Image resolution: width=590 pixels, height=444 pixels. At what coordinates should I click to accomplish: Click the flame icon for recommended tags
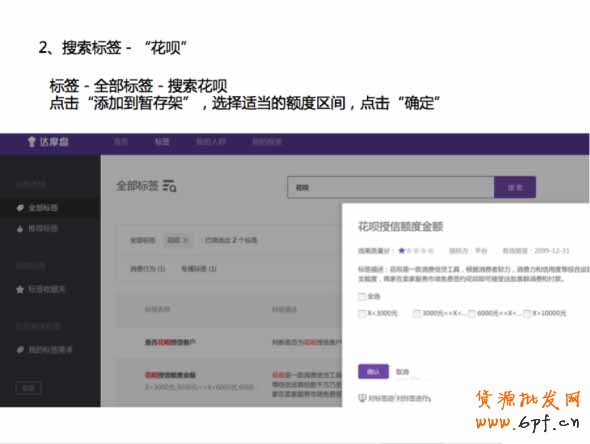coord(20,228)
